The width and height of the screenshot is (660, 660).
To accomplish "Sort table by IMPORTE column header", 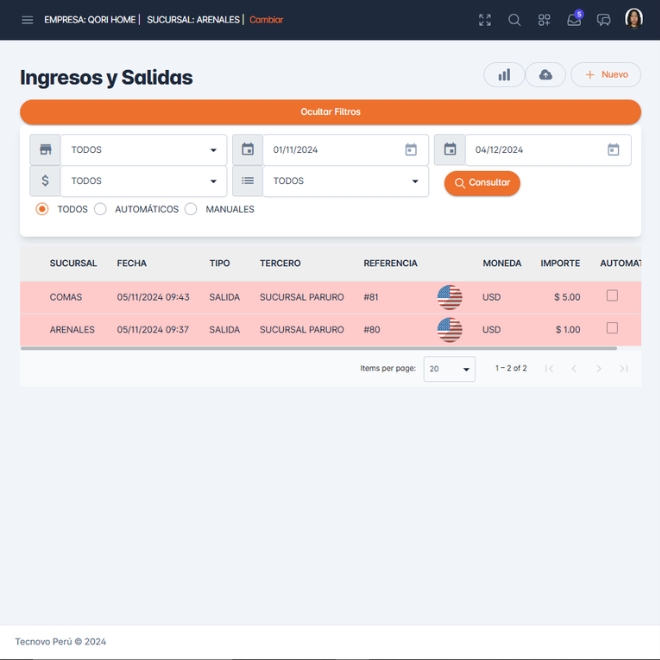I will 560,263.
